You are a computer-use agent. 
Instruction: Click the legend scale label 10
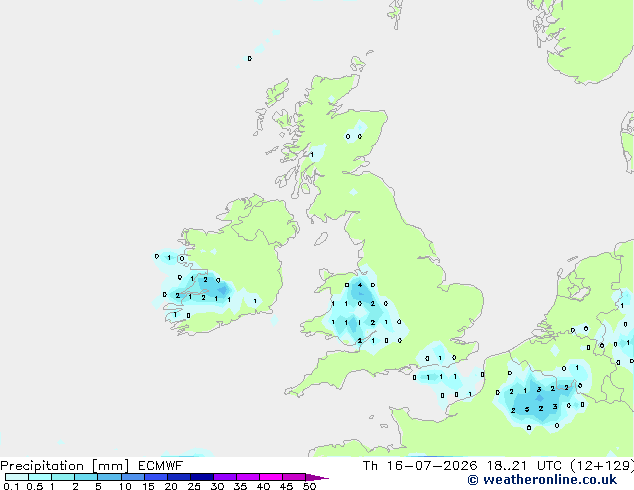125,486
